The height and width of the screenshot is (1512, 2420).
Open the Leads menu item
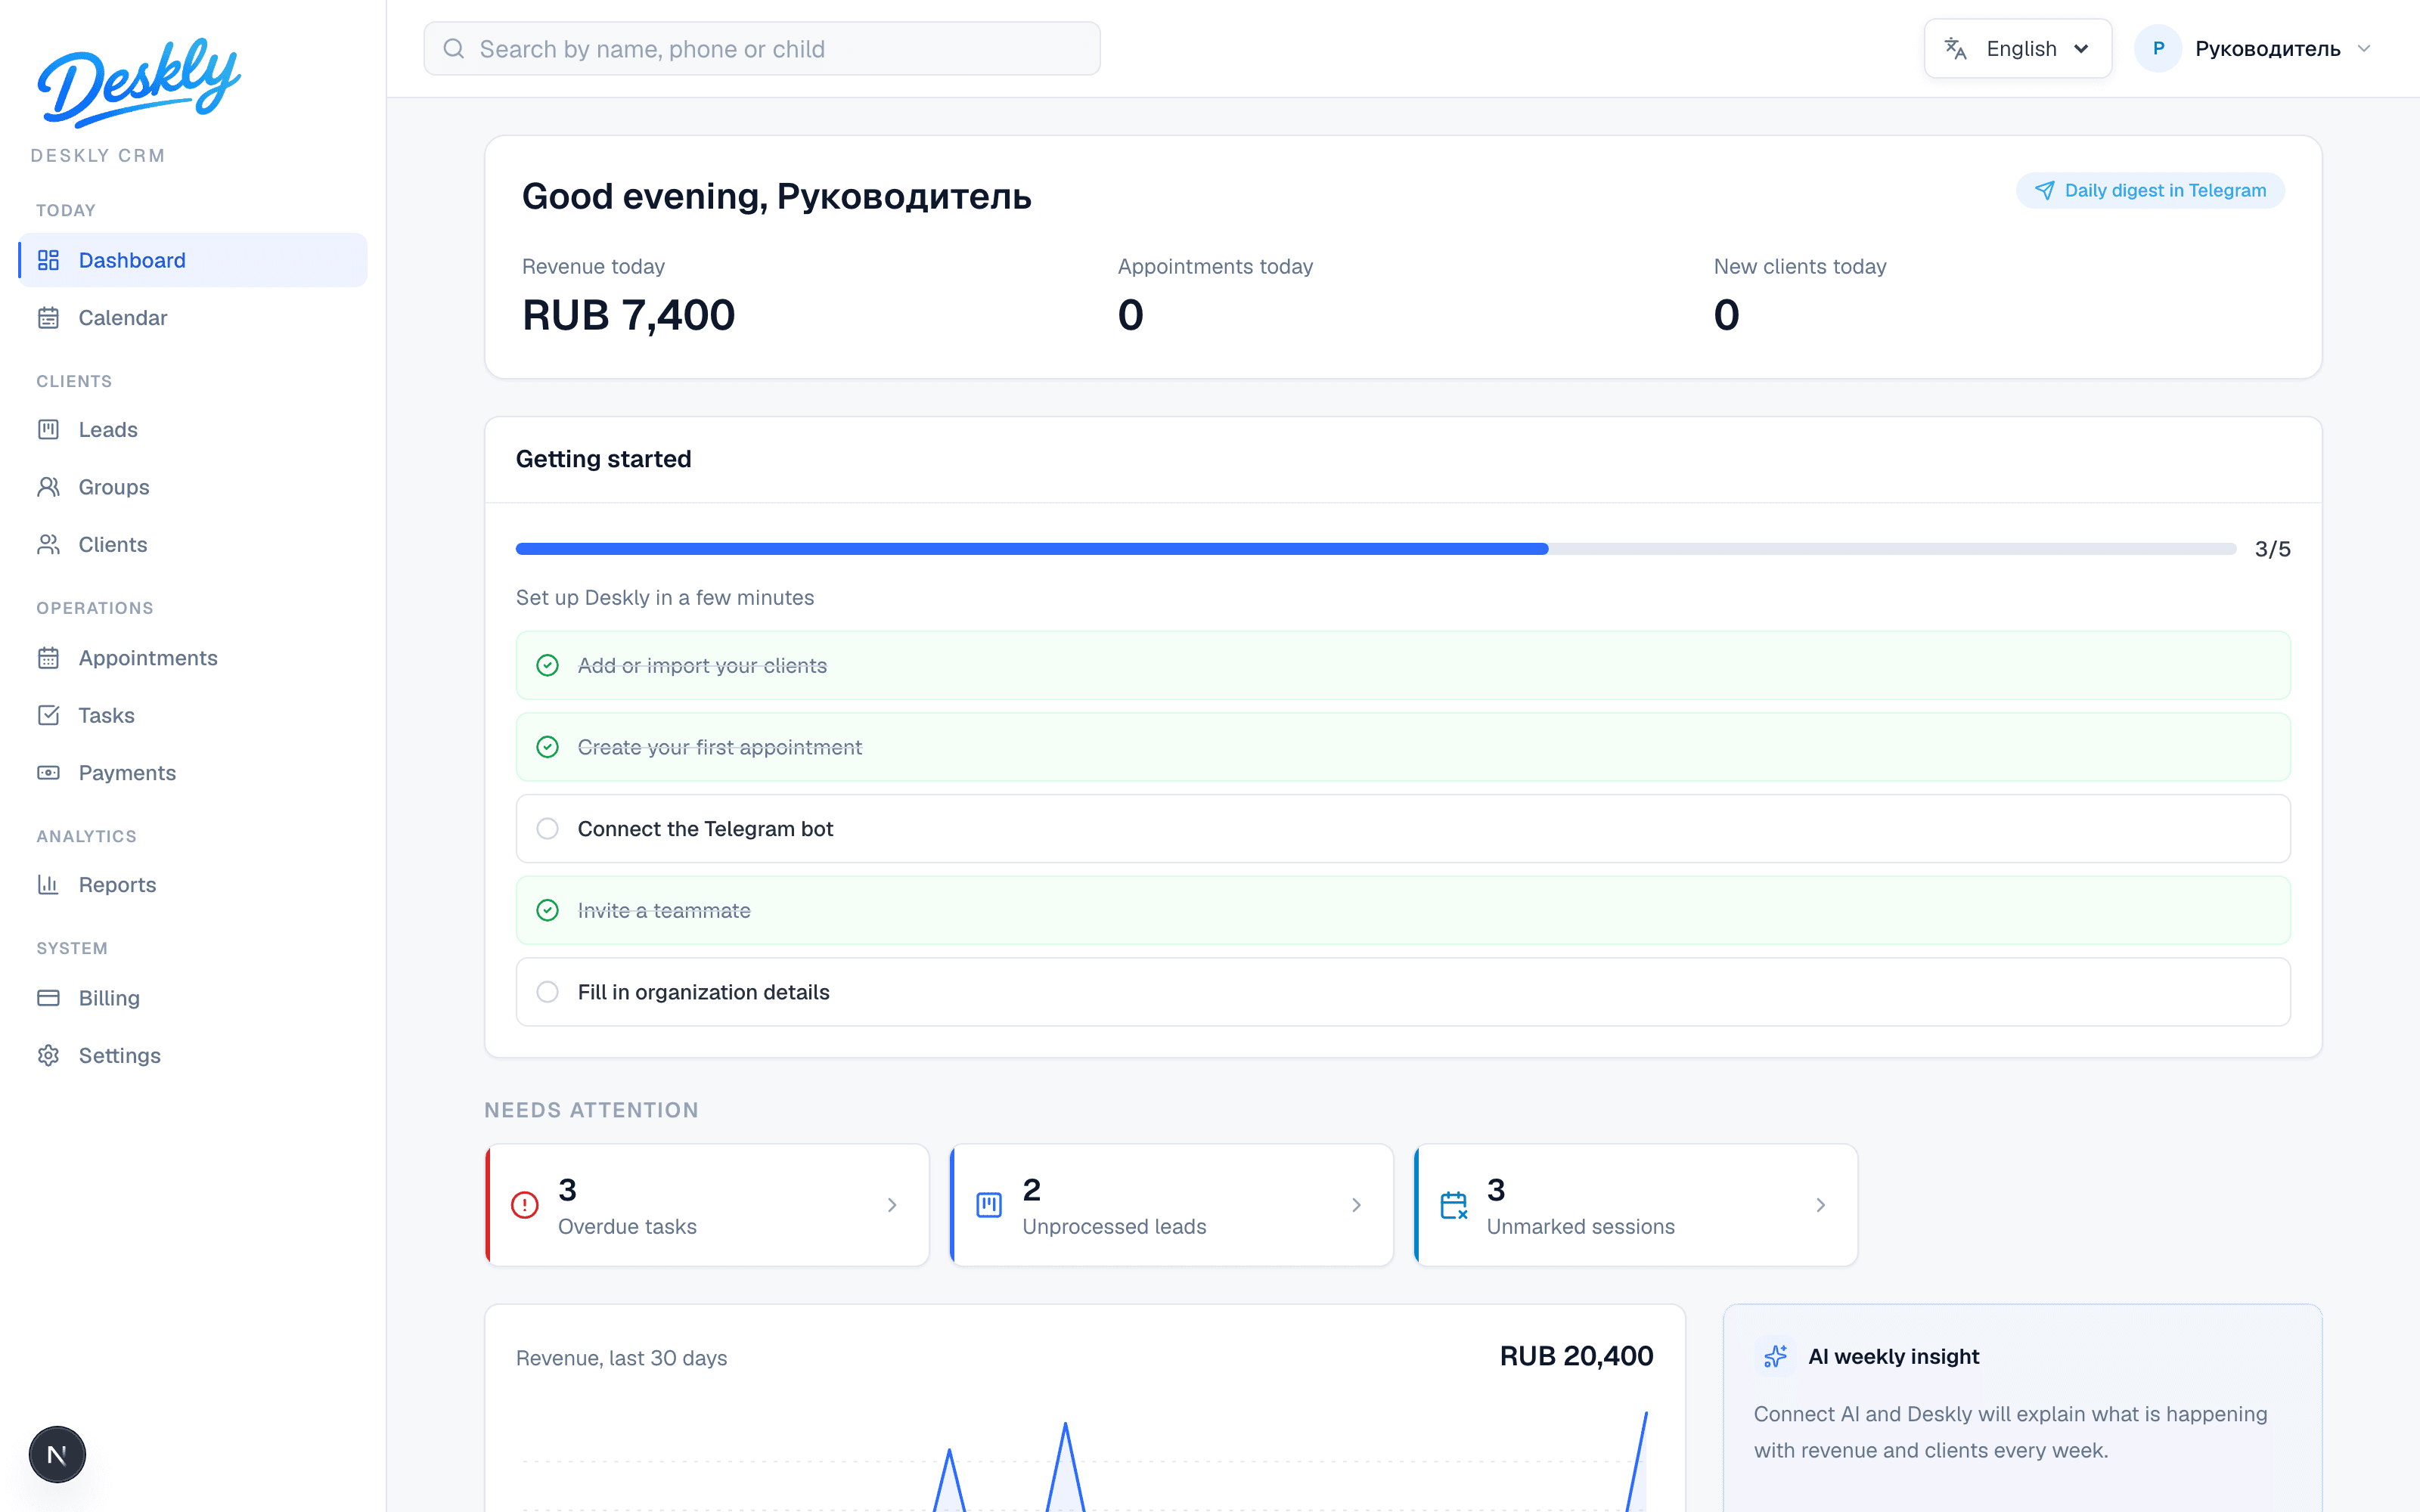(x=193, y=429)
